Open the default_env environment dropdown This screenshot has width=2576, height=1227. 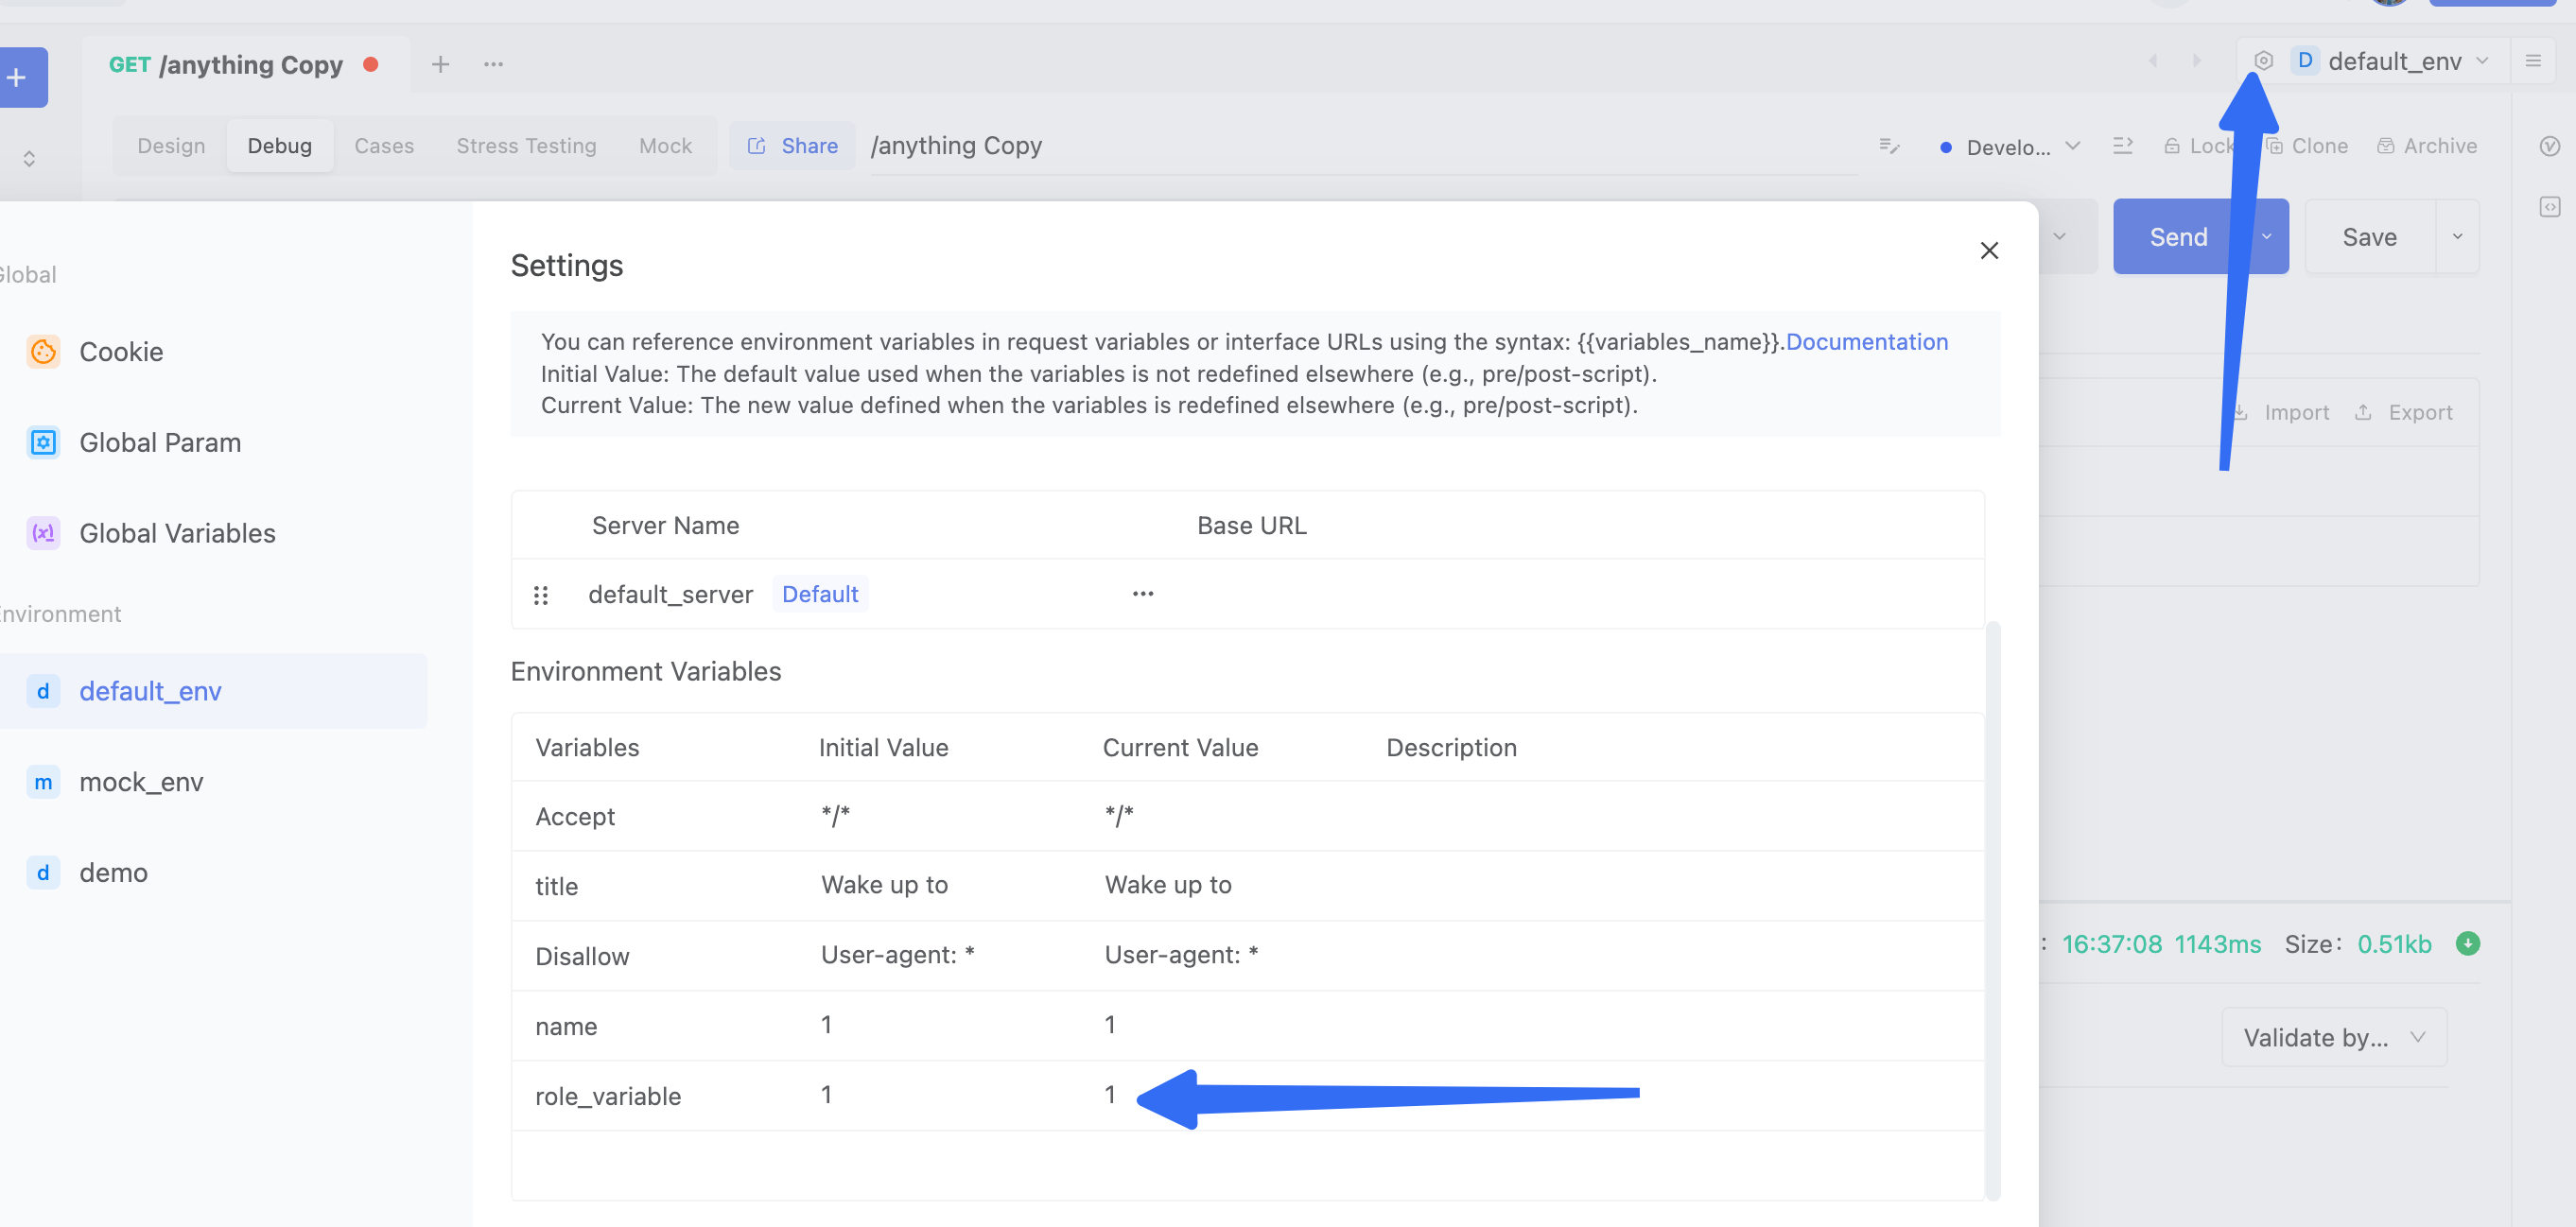click(2389, 61)
